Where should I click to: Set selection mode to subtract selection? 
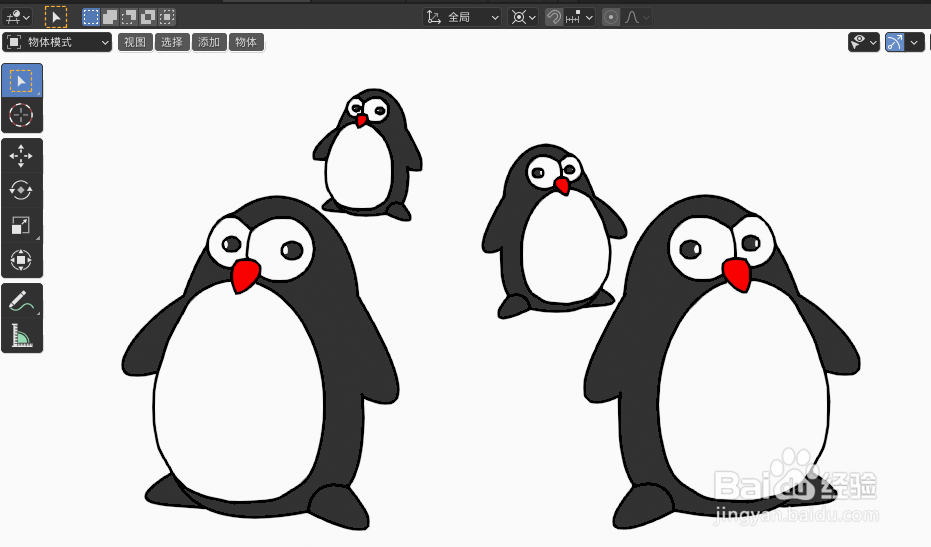(x=129, y=17)
